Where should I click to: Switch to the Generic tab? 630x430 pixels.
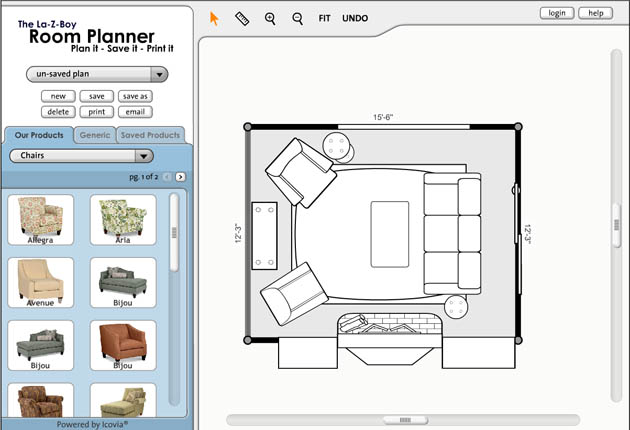coord(95,135)
